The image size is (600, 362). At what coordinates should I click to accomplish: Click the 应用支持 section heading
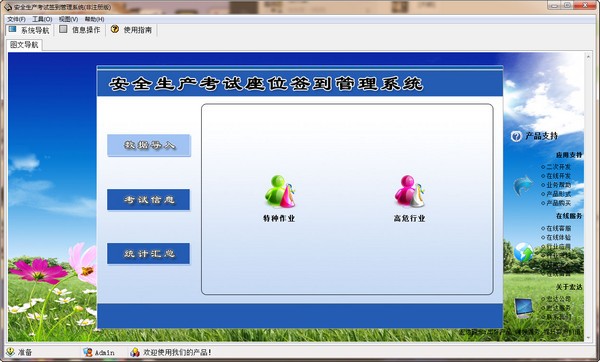click(x=569, y=155)
